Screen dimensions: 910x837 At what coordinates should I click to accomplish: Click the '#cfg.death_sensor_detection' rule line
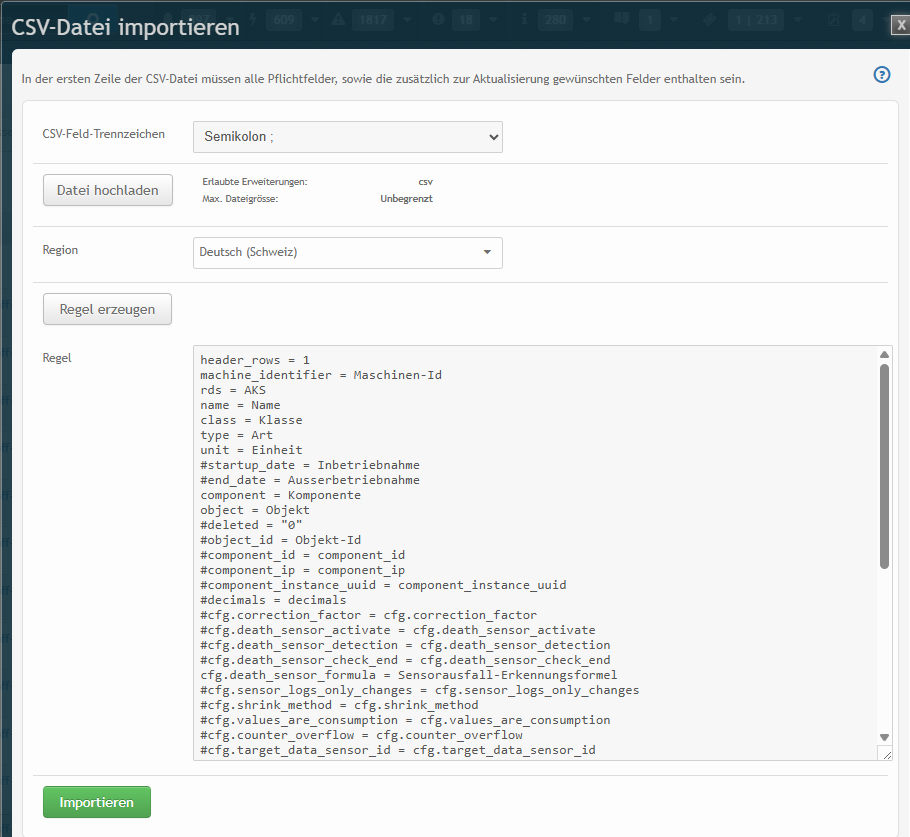point(405,645)
